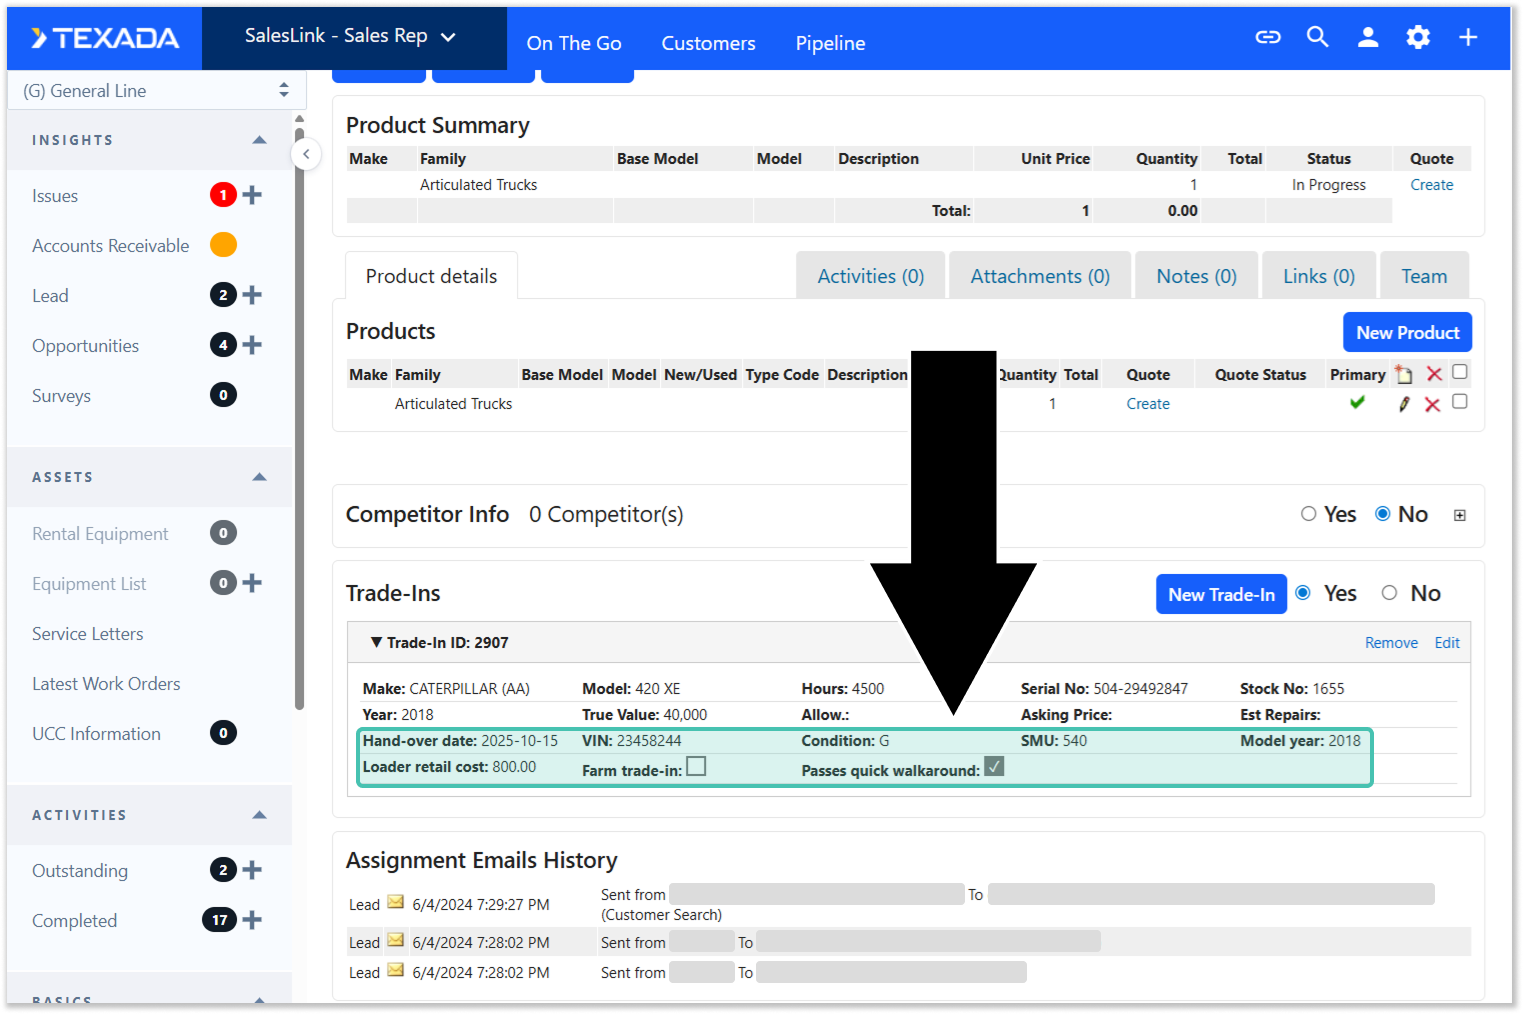This screenshot has height=1014, width=1523.
Task: Collapse the left sidebar with arrow button
Action: tap(306, 154)
